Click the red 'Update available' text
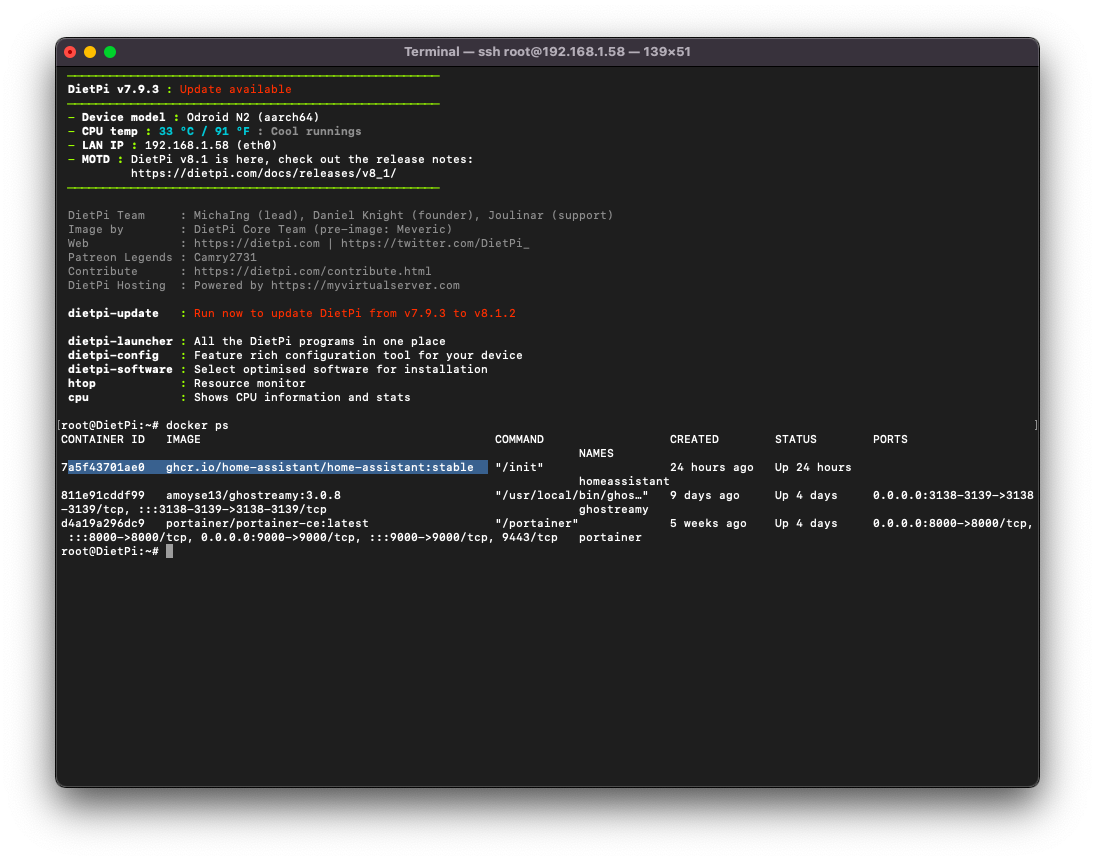 tap(235, 89)
